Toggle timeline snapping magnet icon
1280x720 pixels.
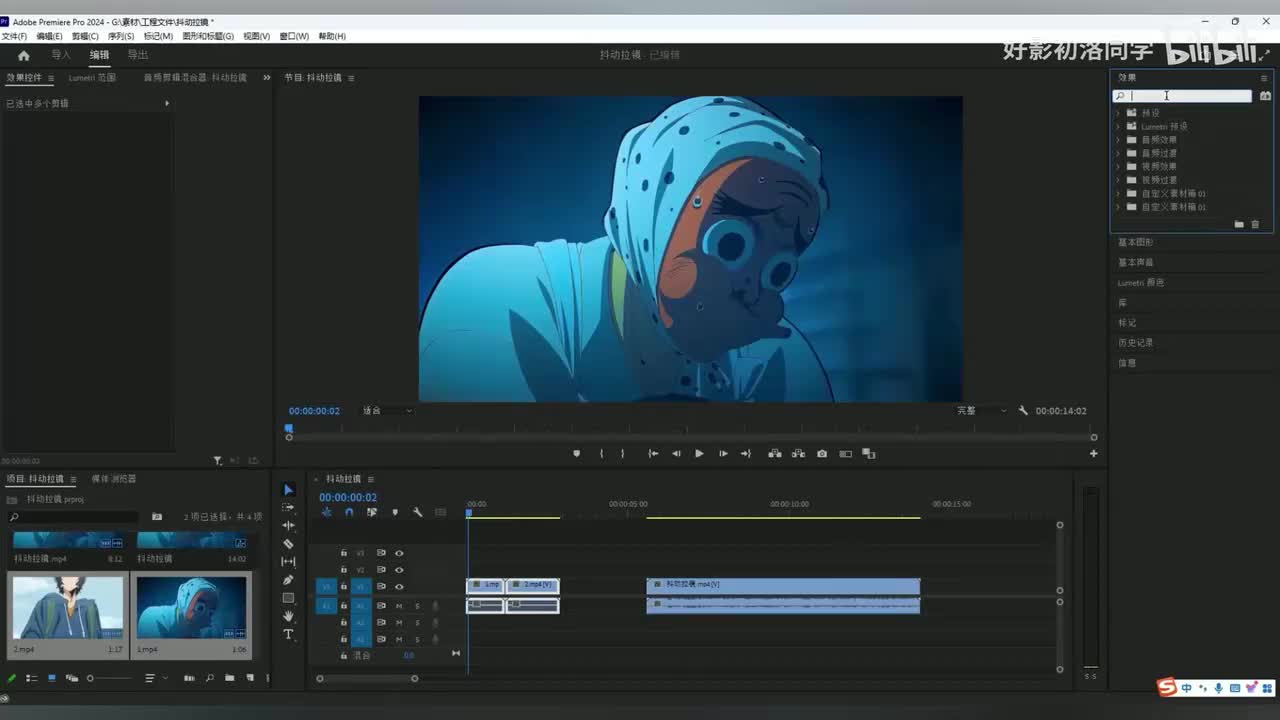tap(349, 512)
